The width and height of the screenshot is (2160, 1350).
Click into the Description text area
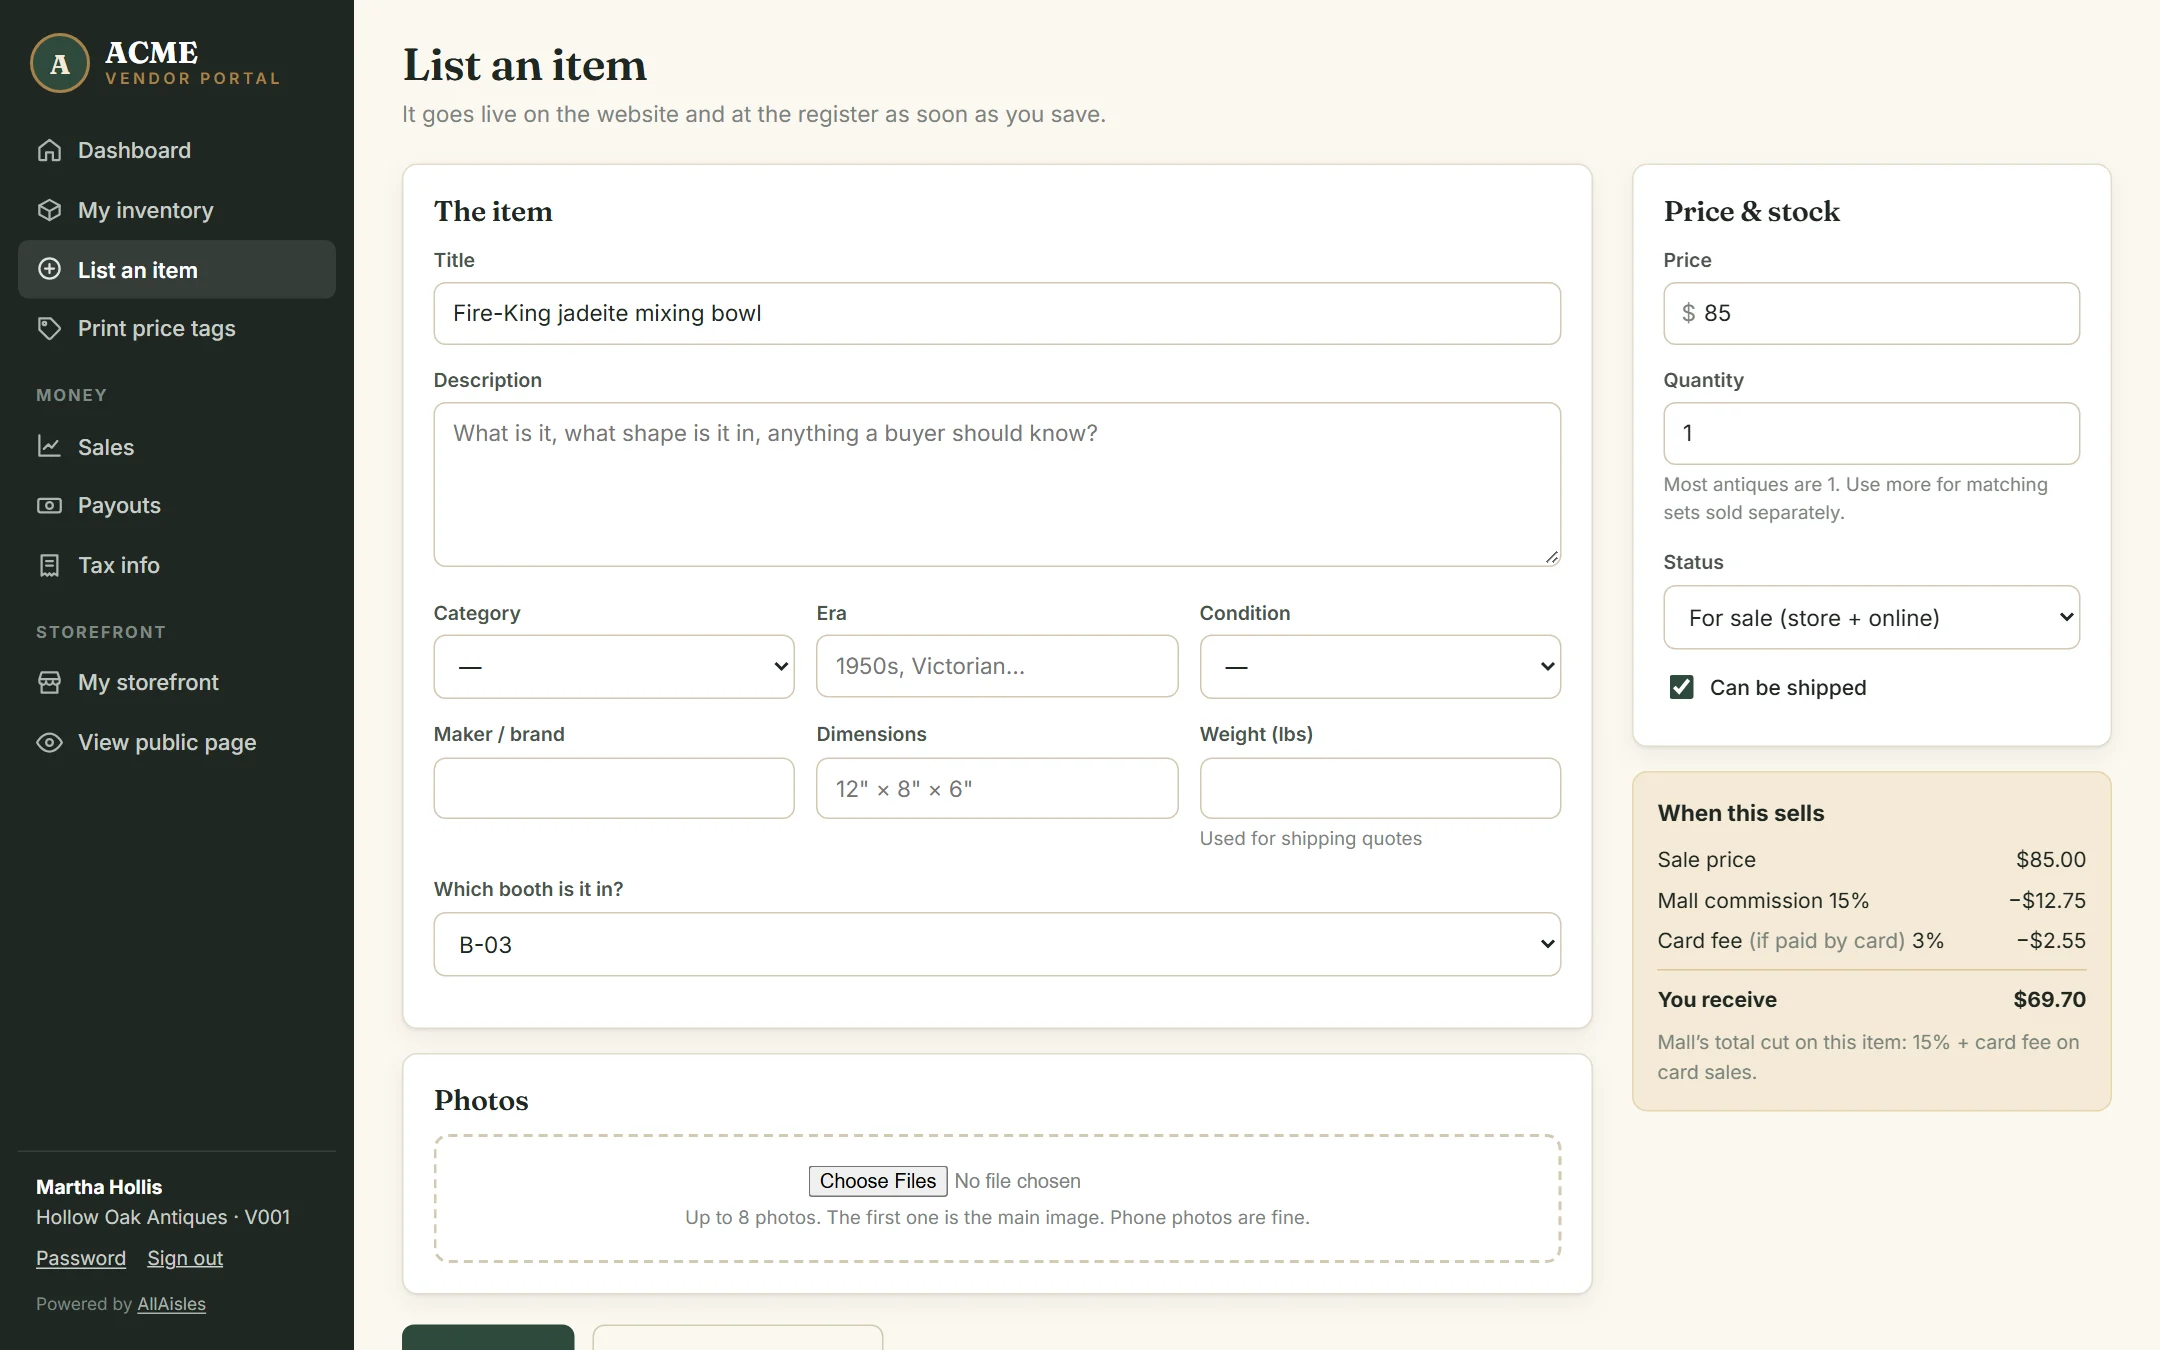(x=997, y=484)
